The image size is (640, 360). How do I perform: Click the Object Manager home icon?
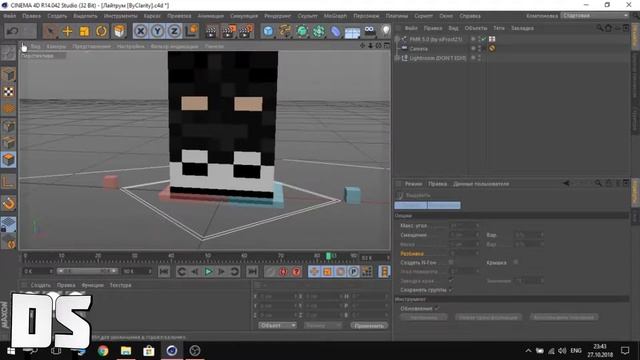coord(608,28)
